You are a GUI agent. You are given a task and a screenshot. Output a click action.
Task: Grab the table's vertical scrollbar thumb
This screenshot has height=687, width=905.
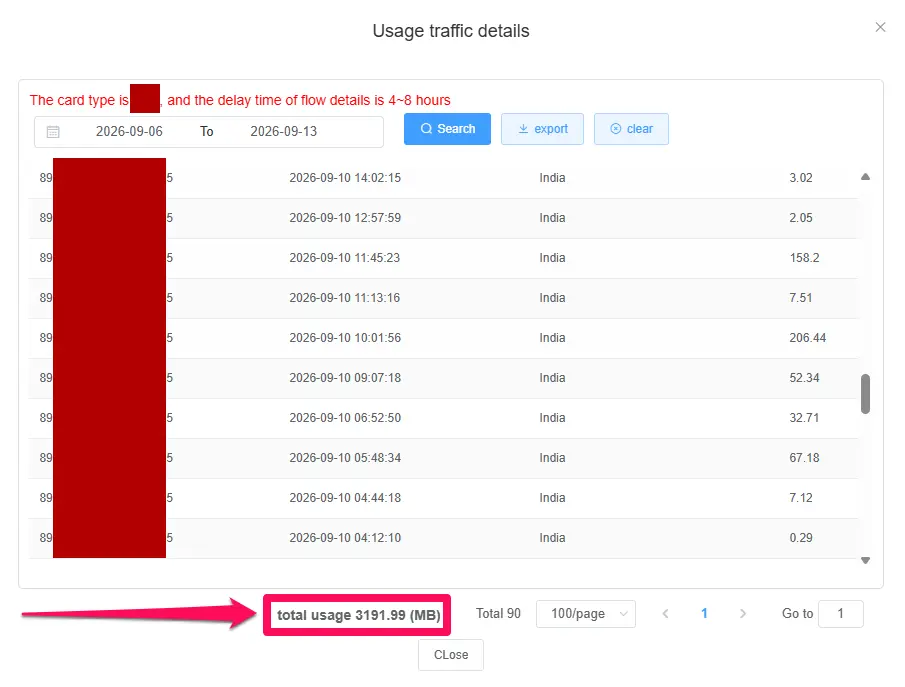[865, 394]
